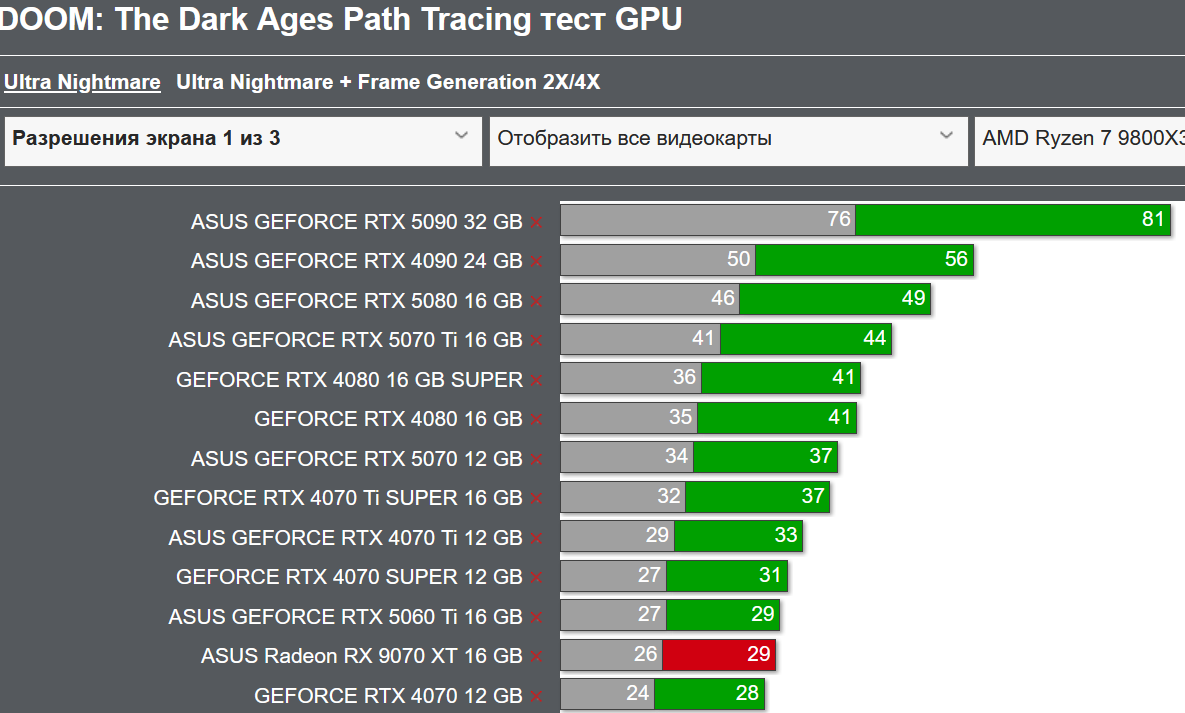Select Ultra Nightmare + Frame Generation 2X/4X tab
The height and width of the screenshot is (713, 1185).
pos(388,82)
